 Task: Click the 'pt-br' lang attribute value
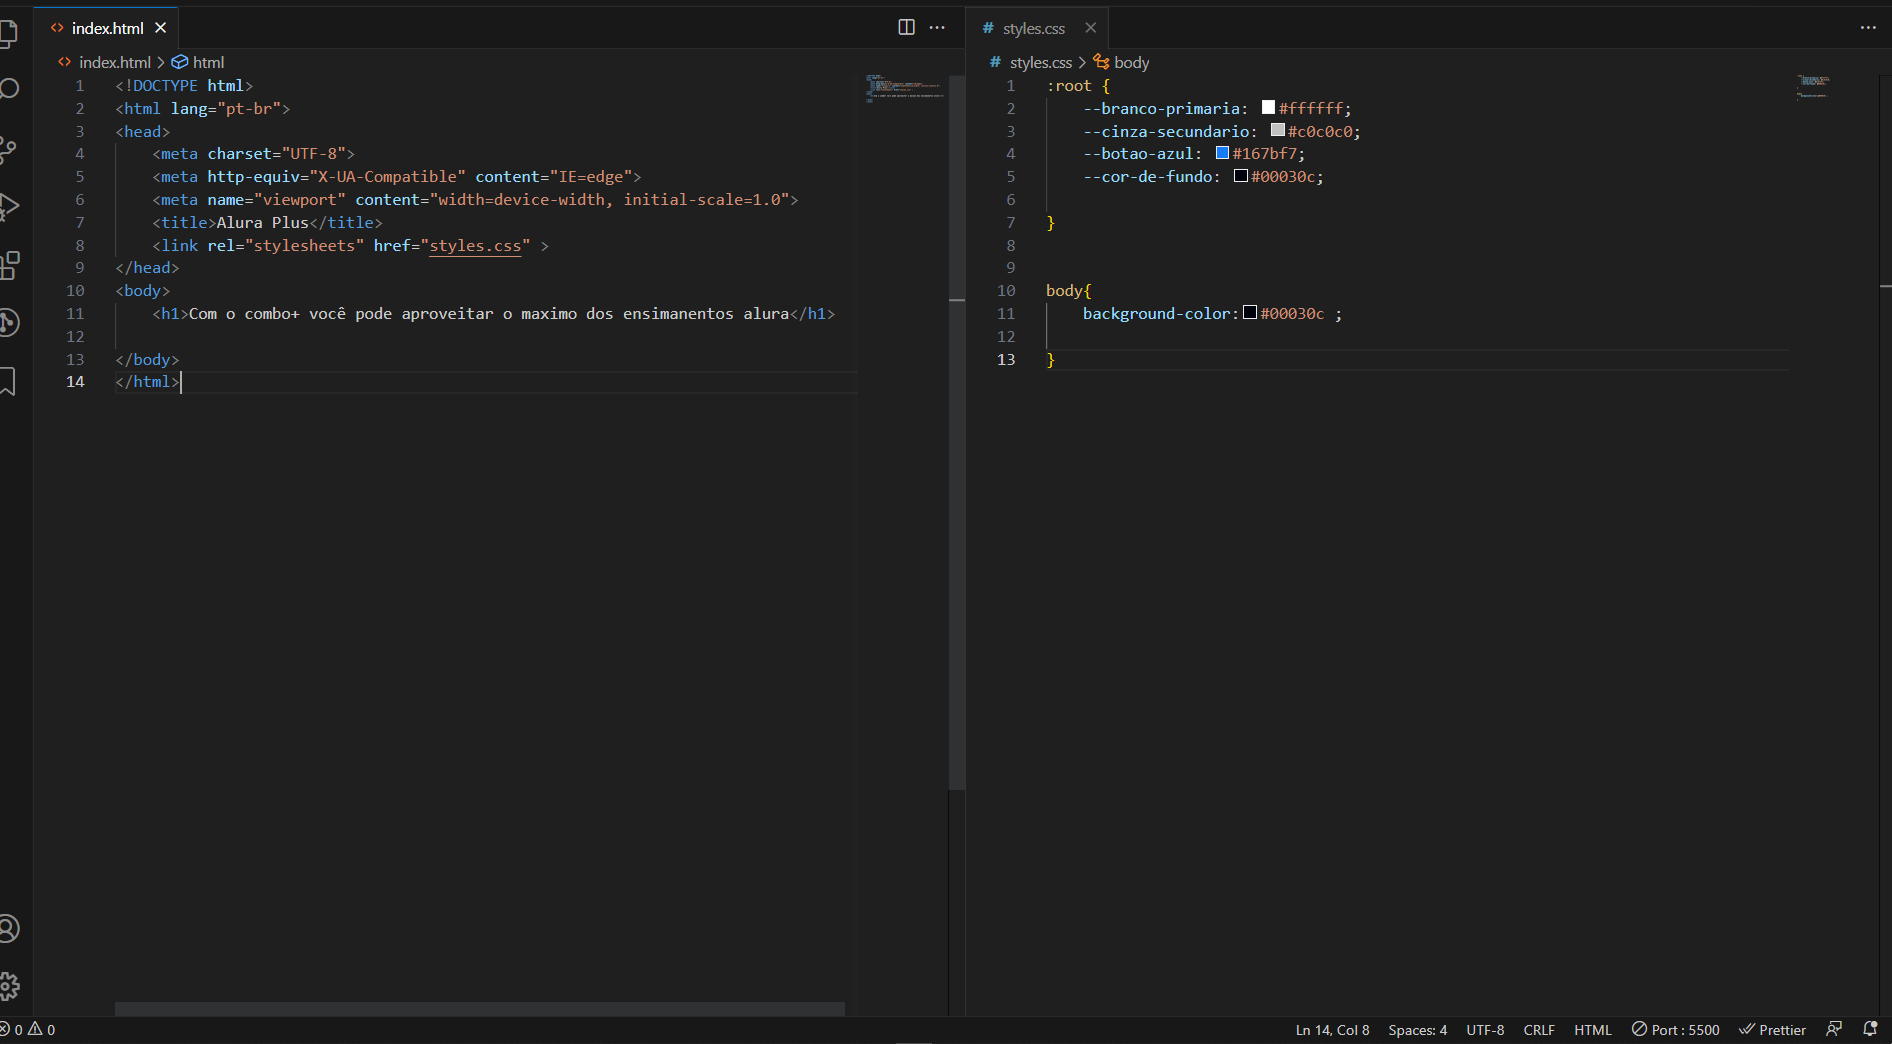click(249, 109)
